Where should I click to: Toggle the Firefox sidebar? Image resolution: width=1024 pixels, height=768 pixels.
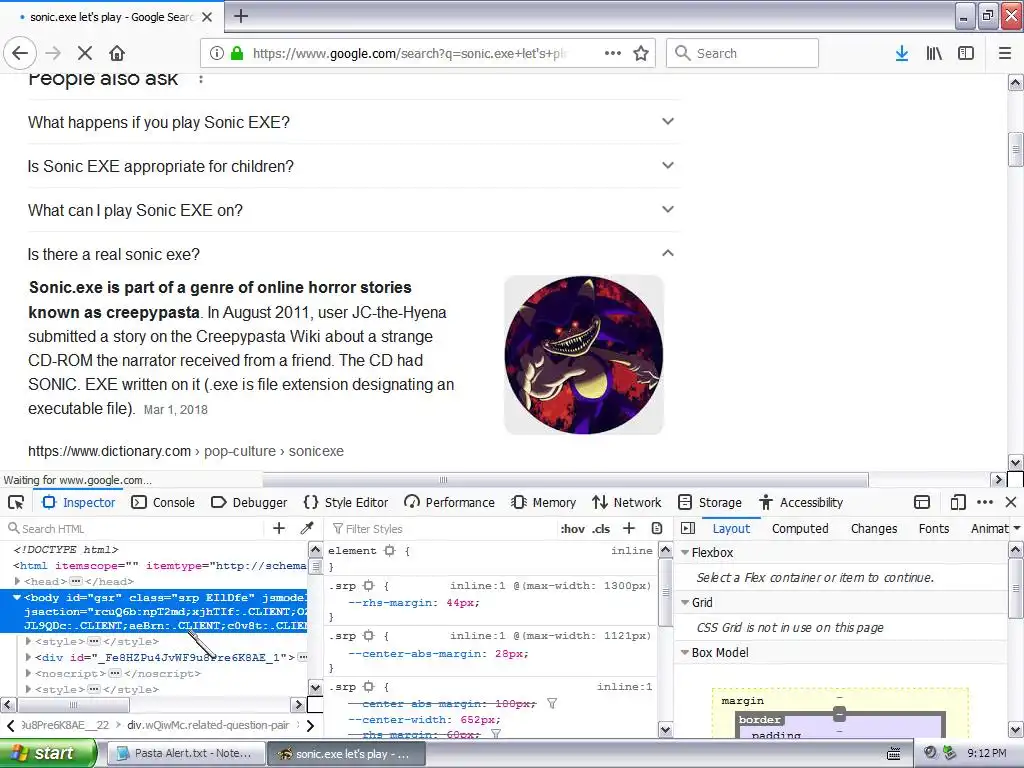[x=966, y=53]
